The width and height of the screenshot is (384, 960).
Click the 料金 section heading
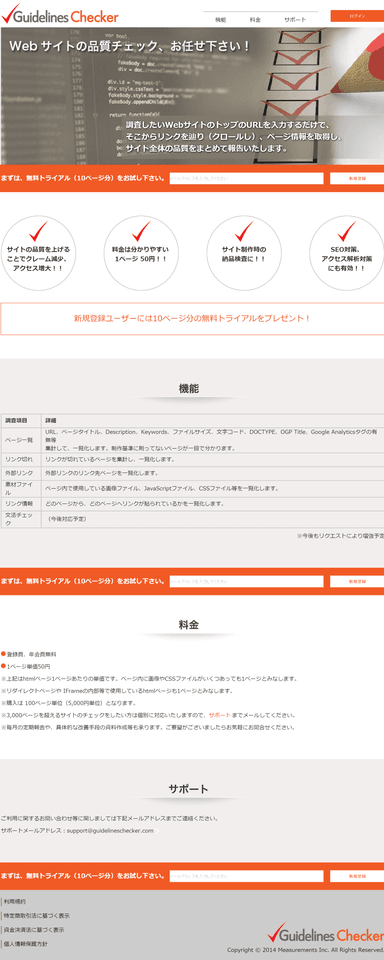coord(189,625)
